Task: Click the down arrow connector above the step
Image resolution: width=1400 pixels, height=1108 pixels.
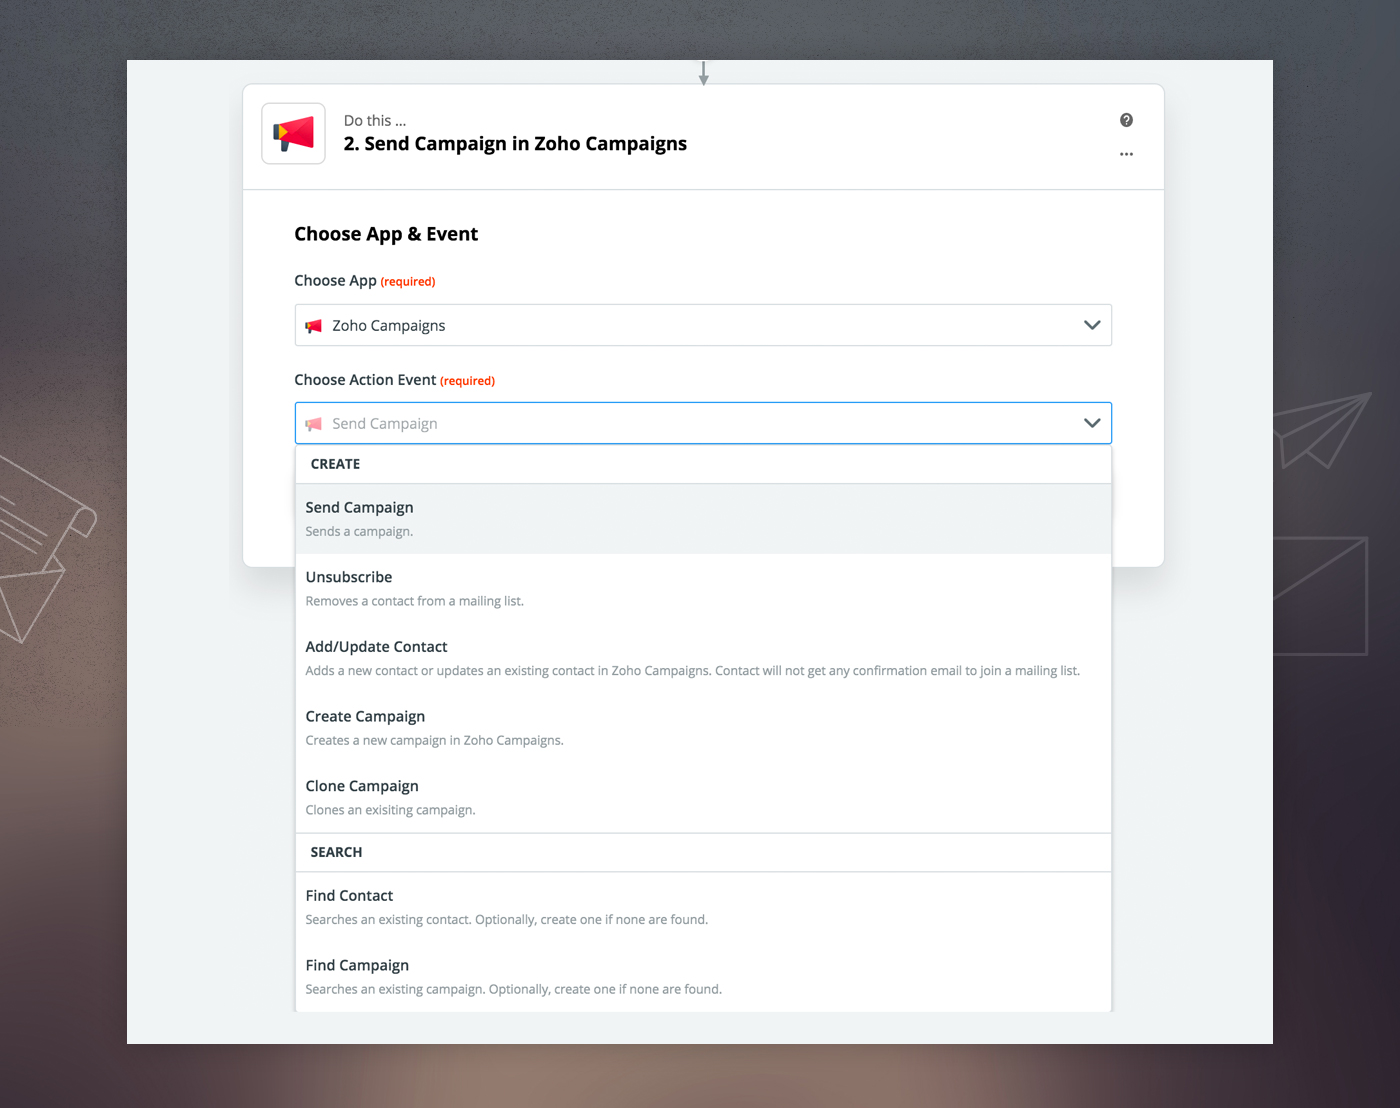Action: pyautogui.click(x=703, y=73)
